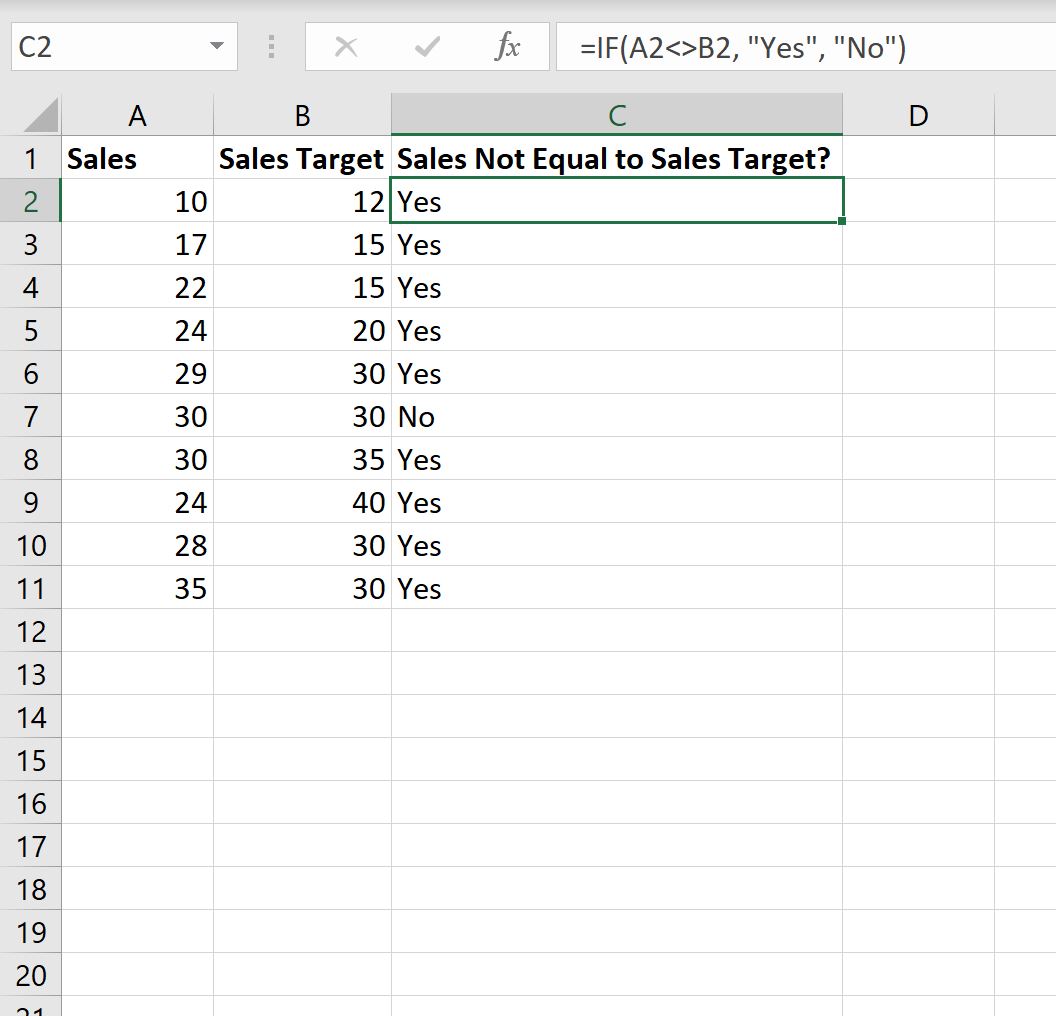Click the Select All corner triangle
Image resolution: width=1056 pixels, height=1016 pixels.
41,115
